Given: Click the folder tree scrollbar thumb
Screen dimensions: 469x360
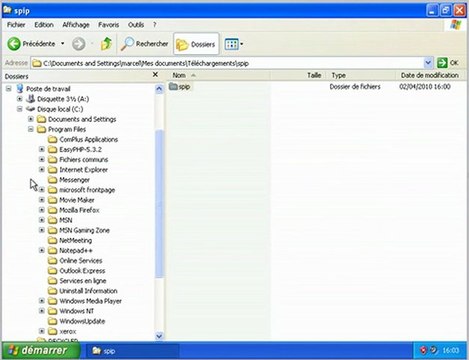Looking at the screenshot, I should (x=159, y=203).
